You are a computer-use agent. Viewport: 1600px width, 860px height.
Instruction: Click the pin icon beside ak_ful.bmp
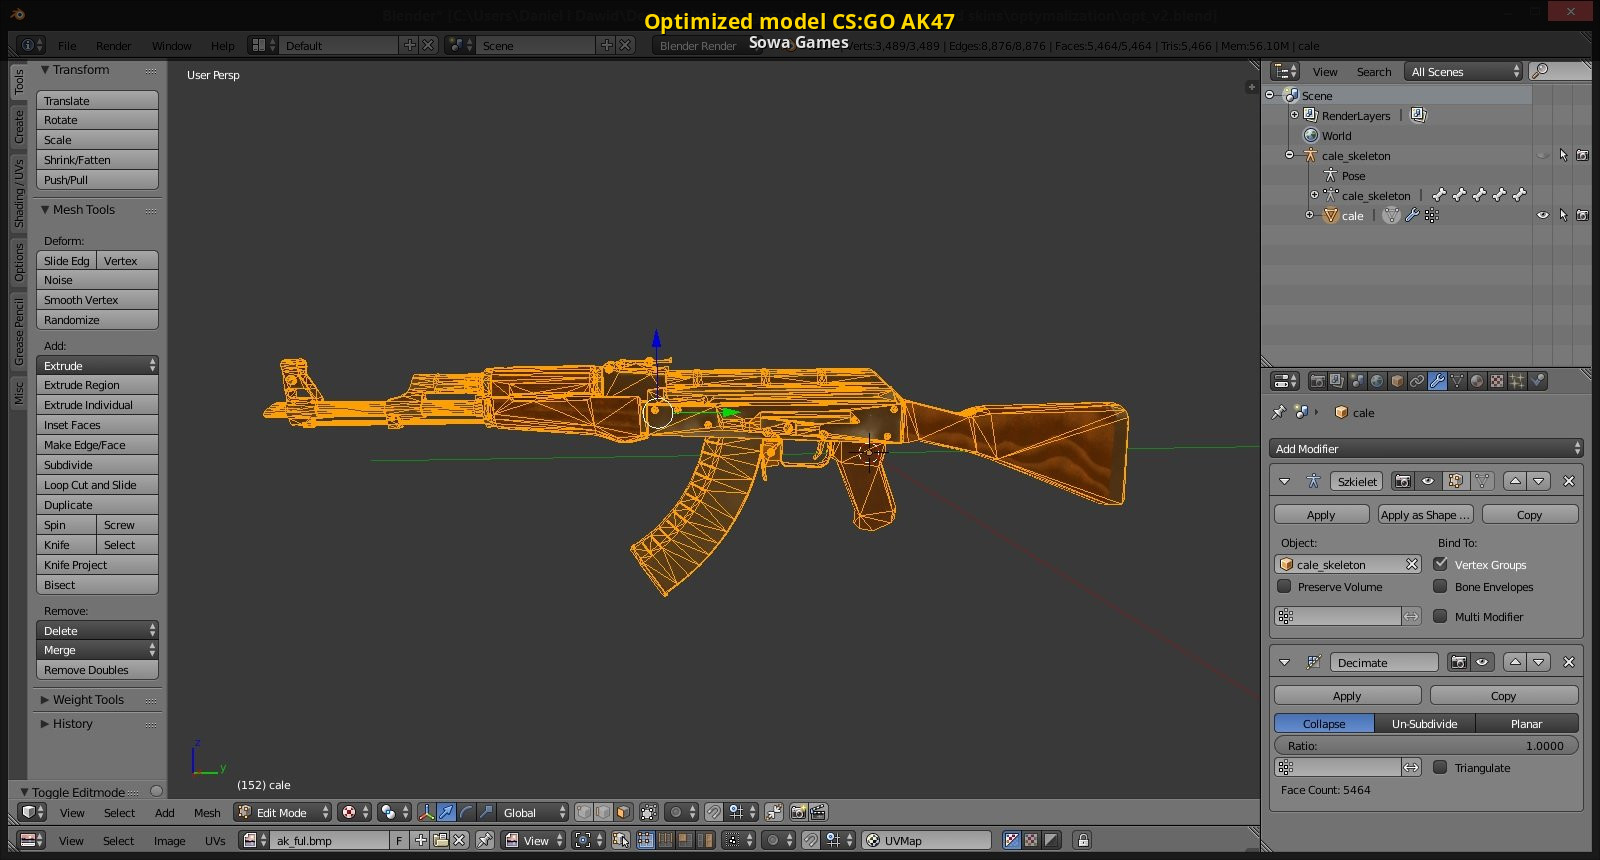point(485,840)
